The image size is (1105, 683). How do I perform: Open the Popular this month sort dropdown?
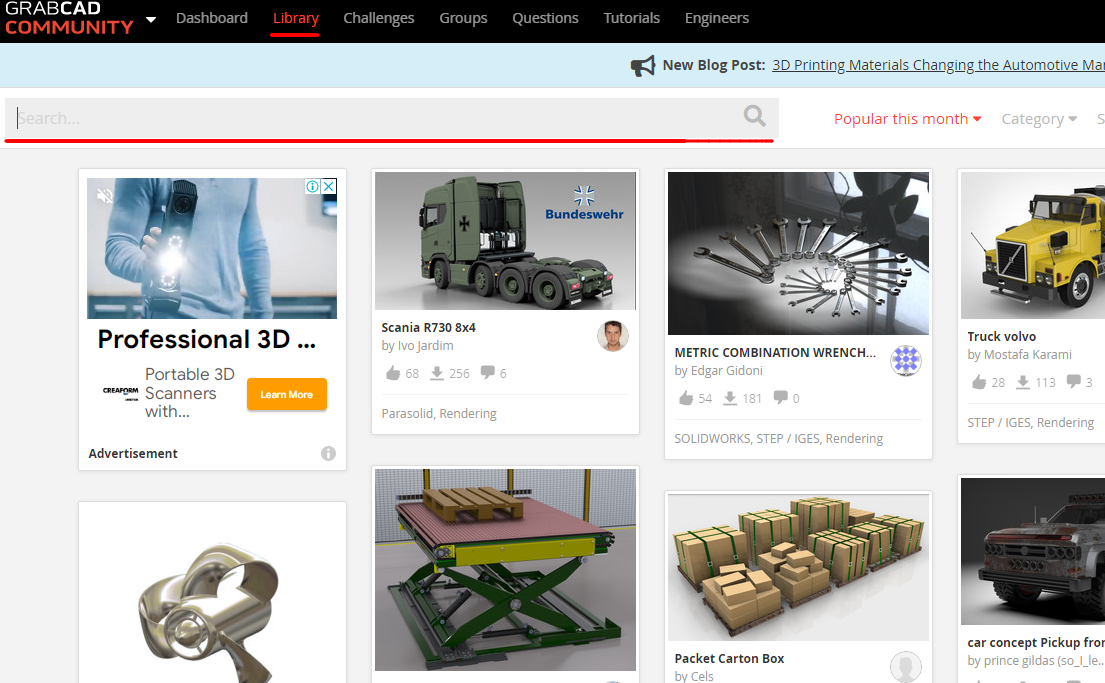pyautogui.click(x=908, y=118)
